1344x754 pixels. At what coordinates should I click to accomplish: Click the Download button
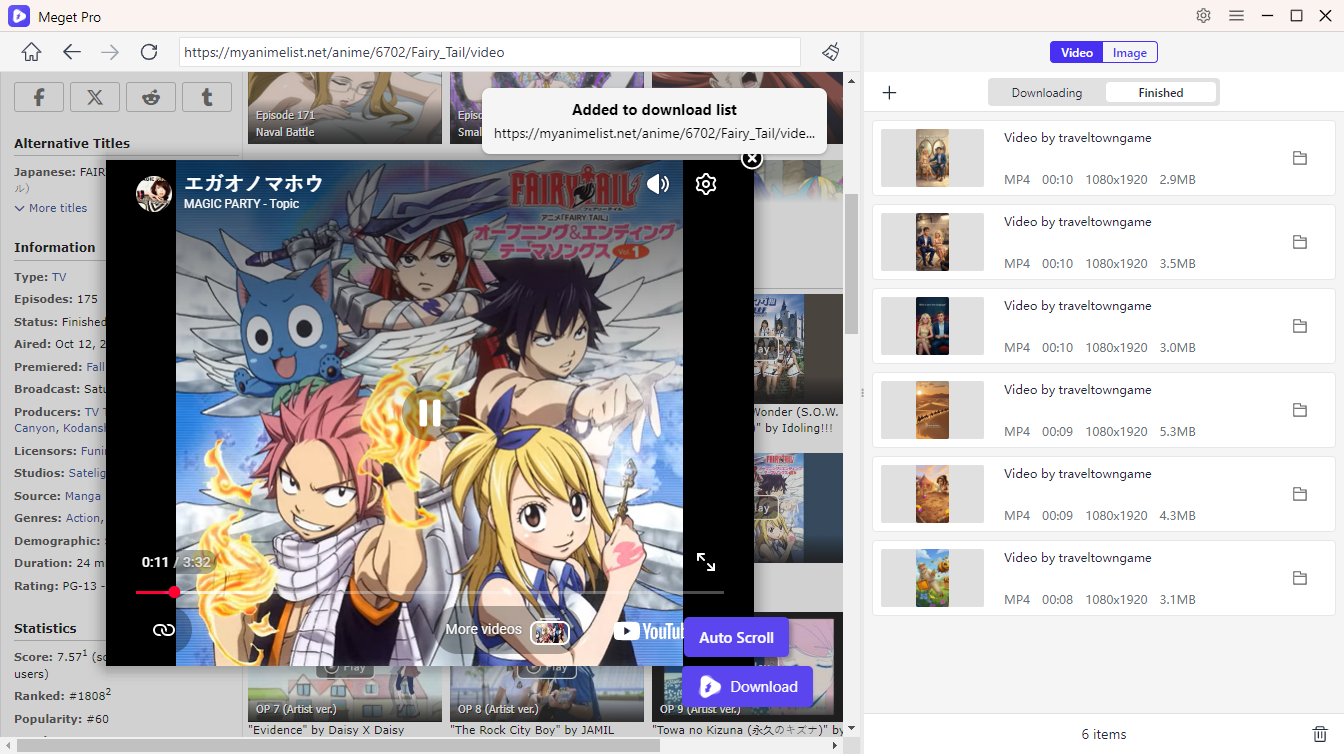point(748,686)
